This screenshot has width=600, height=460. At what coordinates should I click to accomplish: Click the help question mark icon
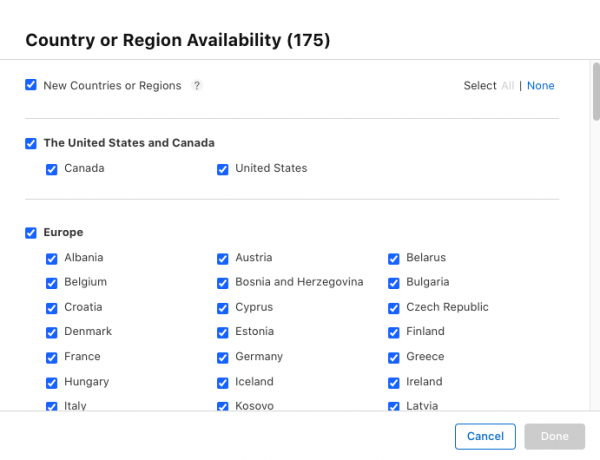coord(197,86)
